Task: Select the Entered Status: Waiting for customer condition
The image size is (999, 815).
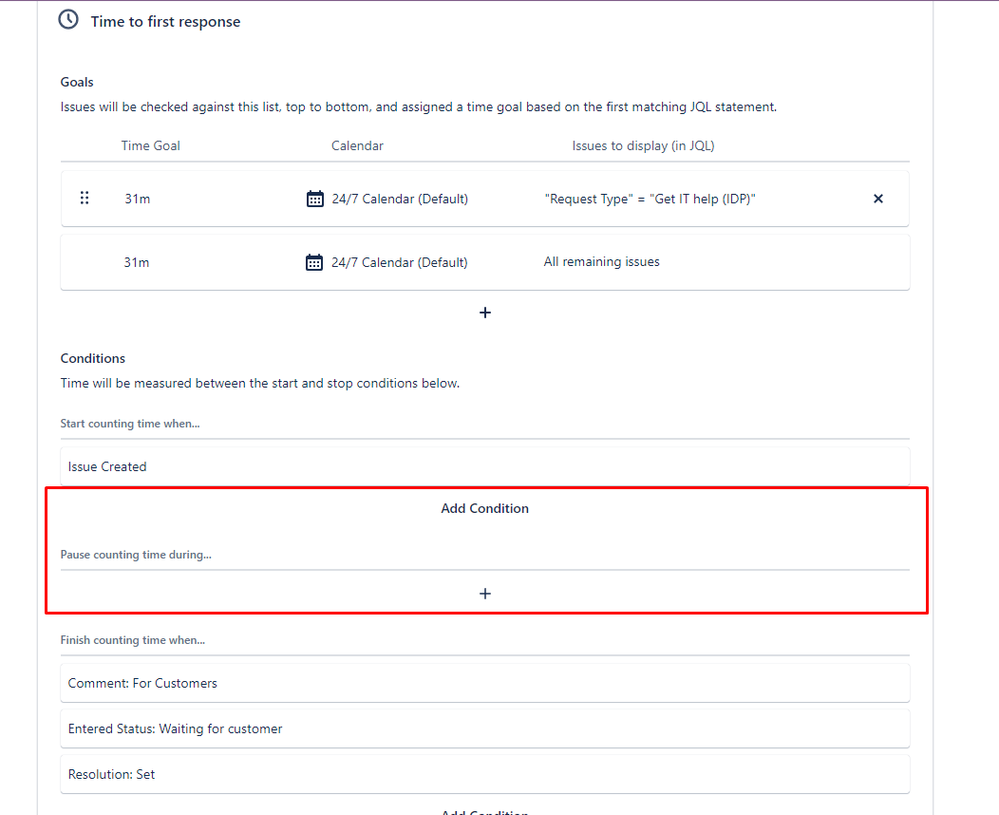Action: [485, 729]
